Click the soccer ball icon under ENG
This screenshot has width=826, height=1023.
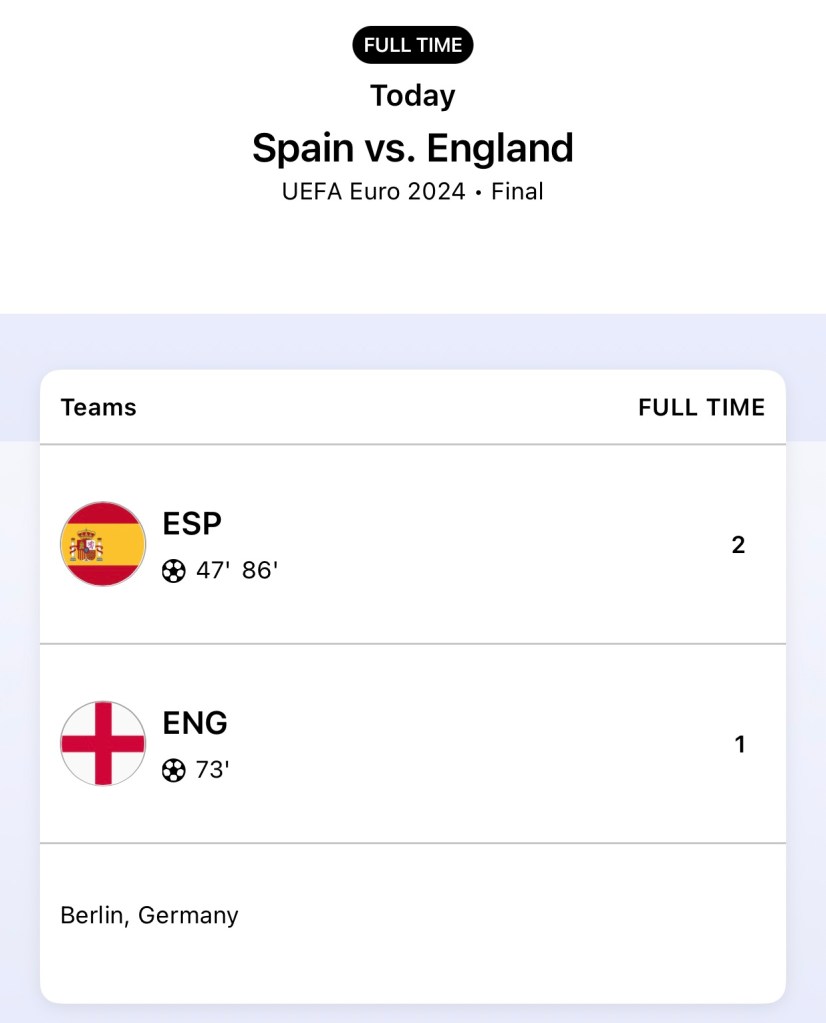click(x=174, y=770)
